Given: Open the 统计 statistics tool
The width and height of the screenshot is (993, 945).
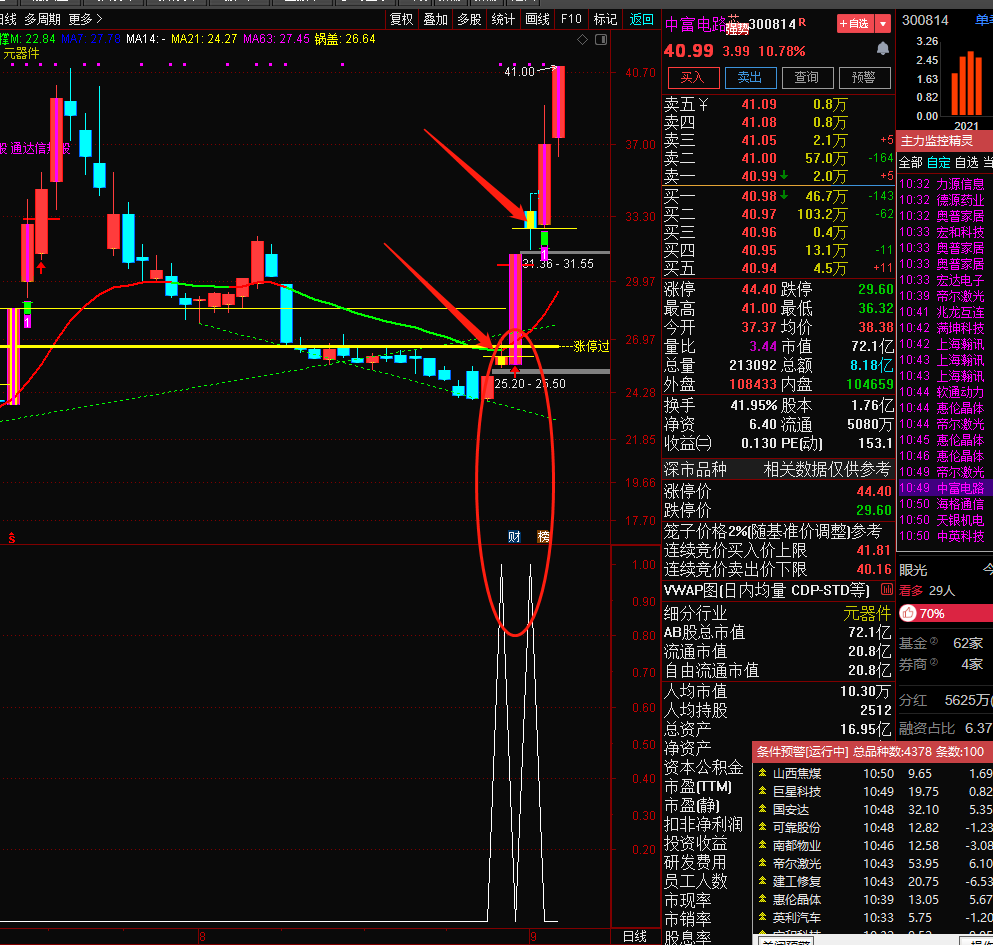Looking at the screenshot, I should tap(503, 20).
